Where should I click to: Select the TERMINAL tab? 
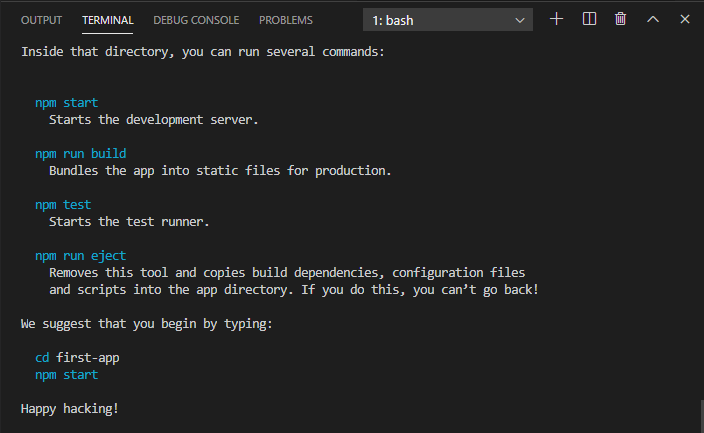point(108,20)
